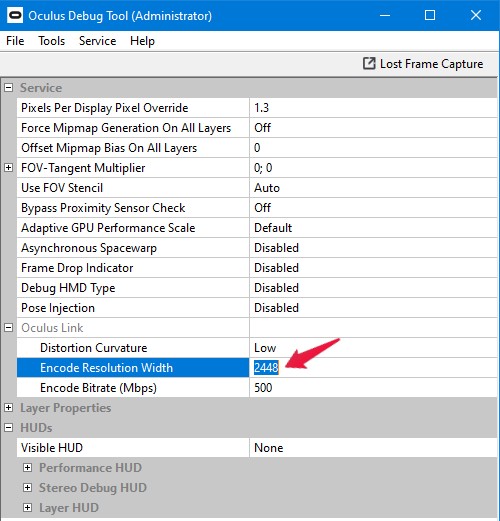The width and height of the screenshot is (500, 521).
Task: Change Asynchronous Spacewarp Disabled value
Action: (373, 248)
